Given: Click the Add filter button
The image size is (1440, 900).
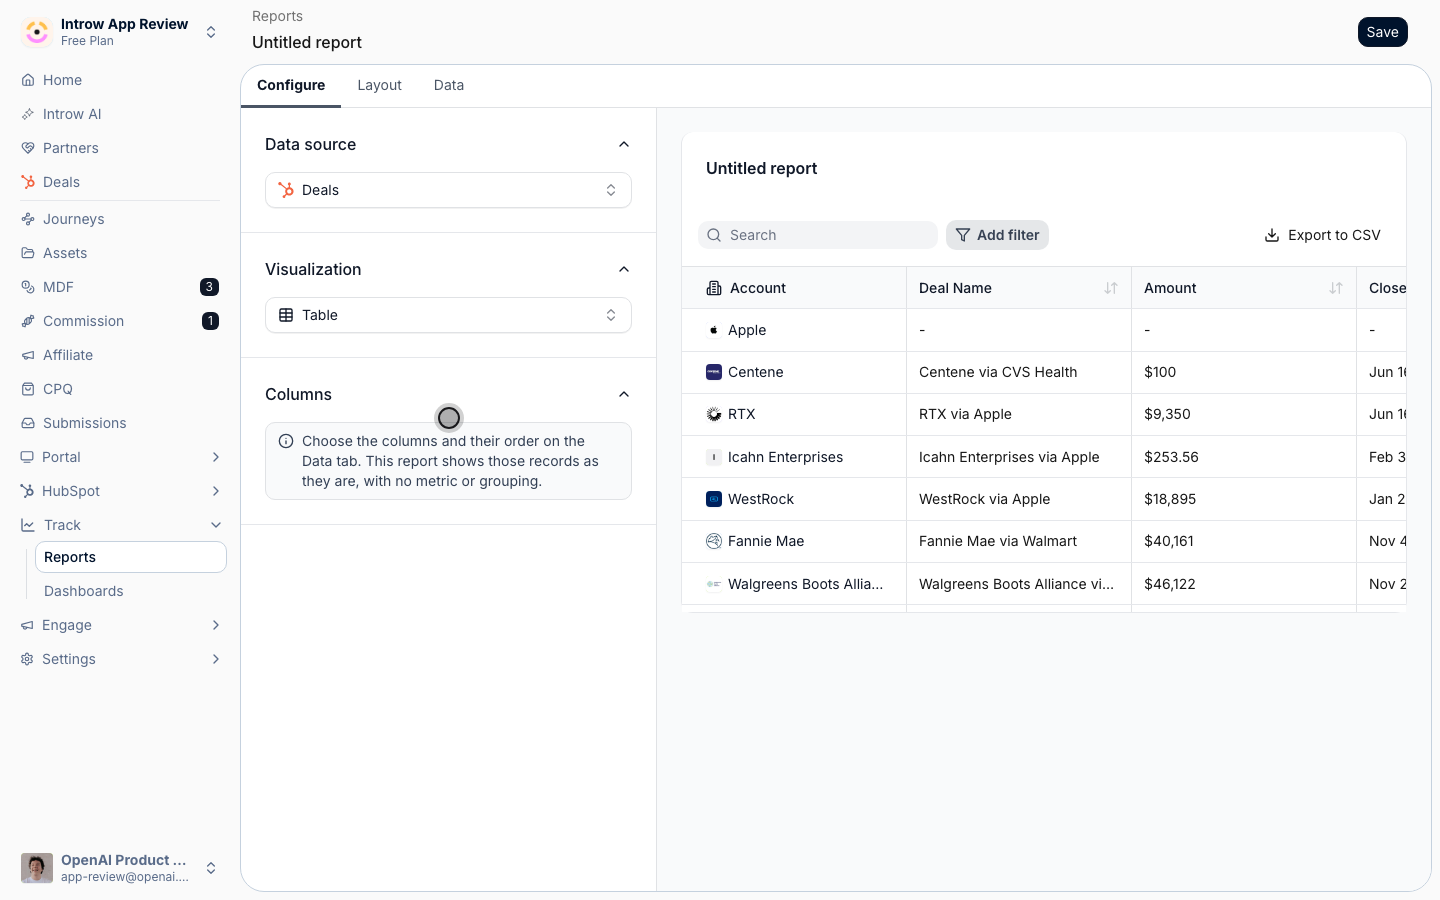Looking at the screenshot, I should (x=997, y=235).
